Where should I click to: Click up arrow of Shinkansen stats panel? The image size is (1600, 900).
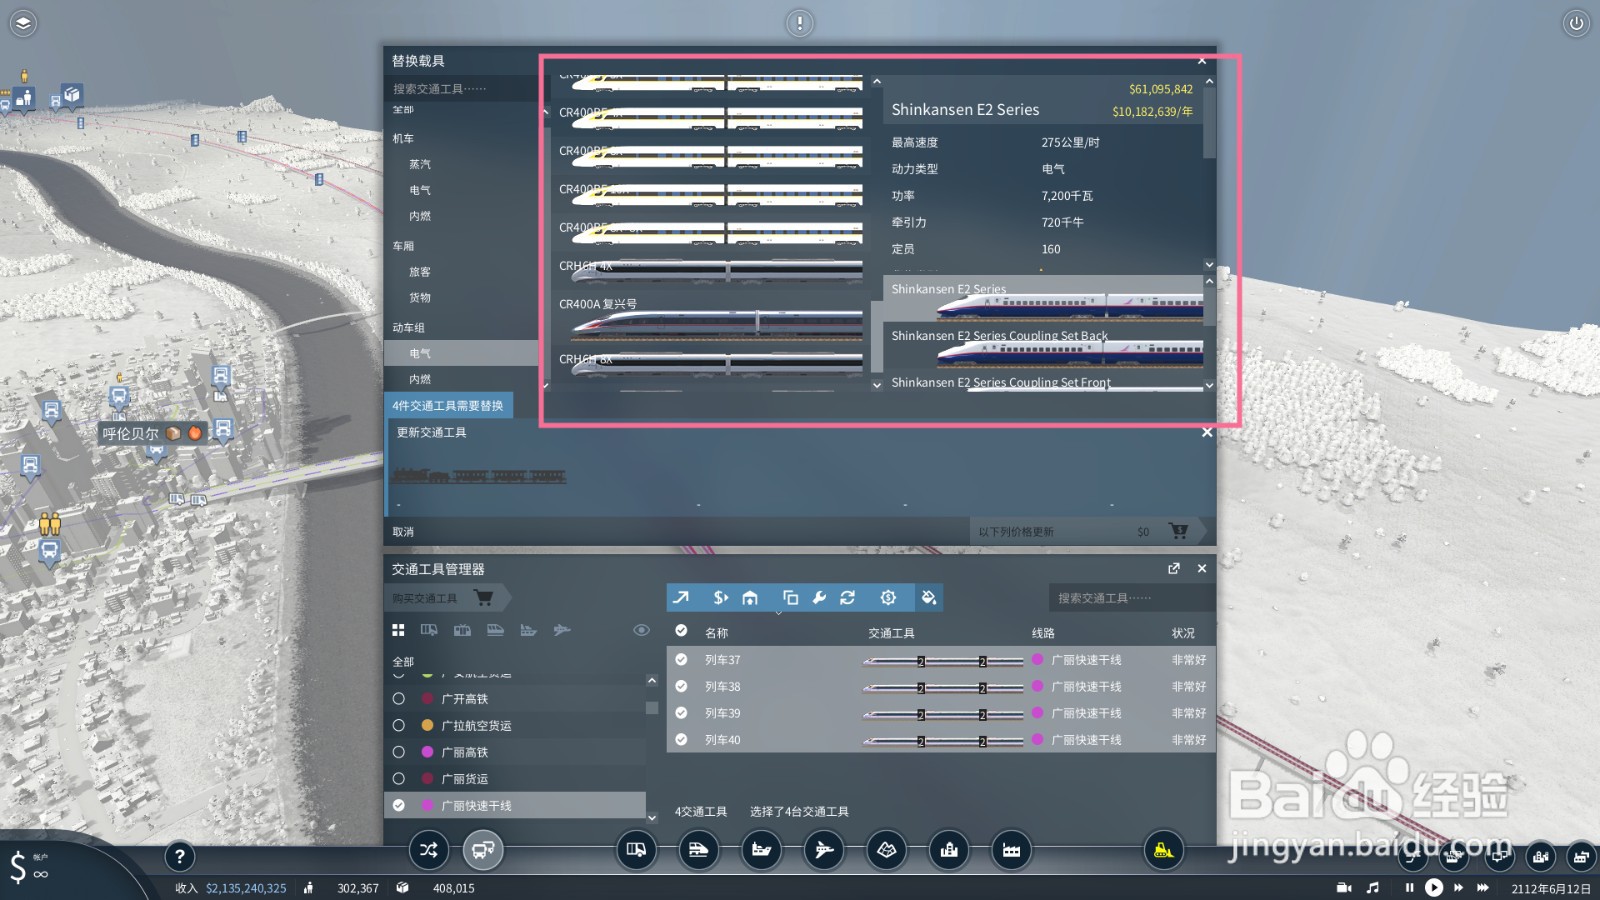point(1209,81)
